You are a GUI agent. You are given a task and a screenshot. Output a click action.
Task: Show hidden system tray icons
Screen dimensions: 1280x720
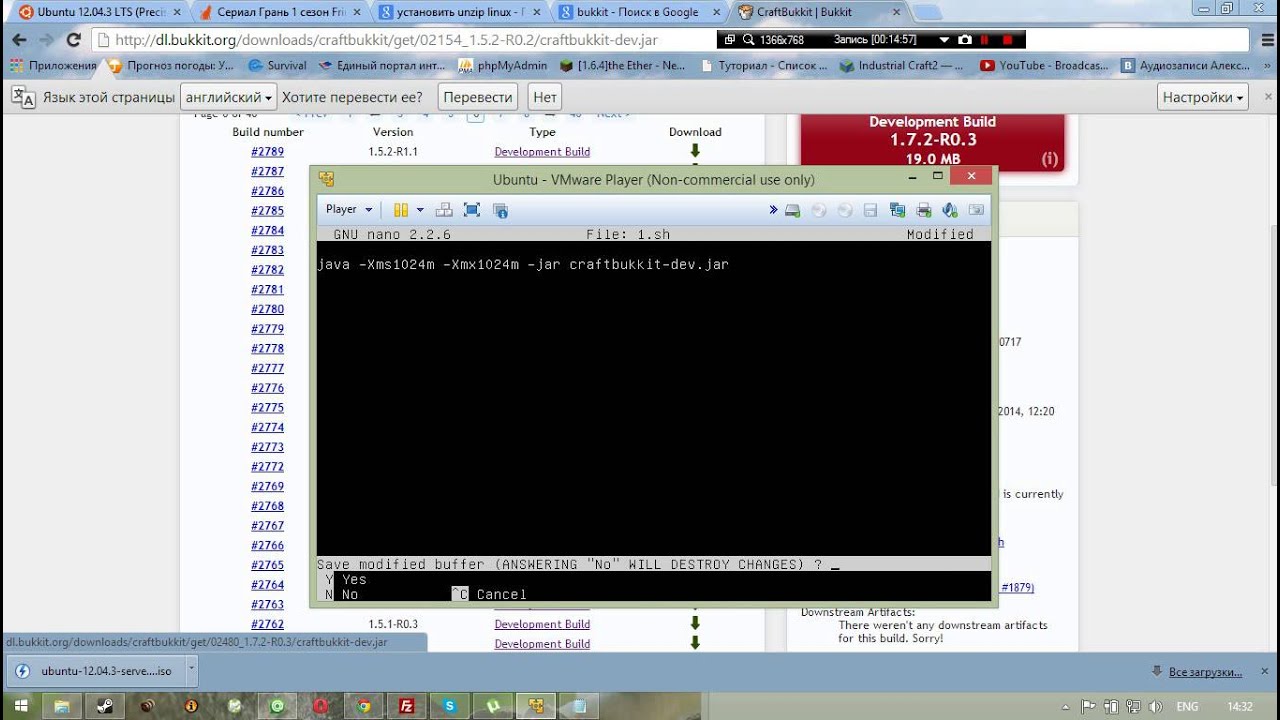coord(1067,706)
